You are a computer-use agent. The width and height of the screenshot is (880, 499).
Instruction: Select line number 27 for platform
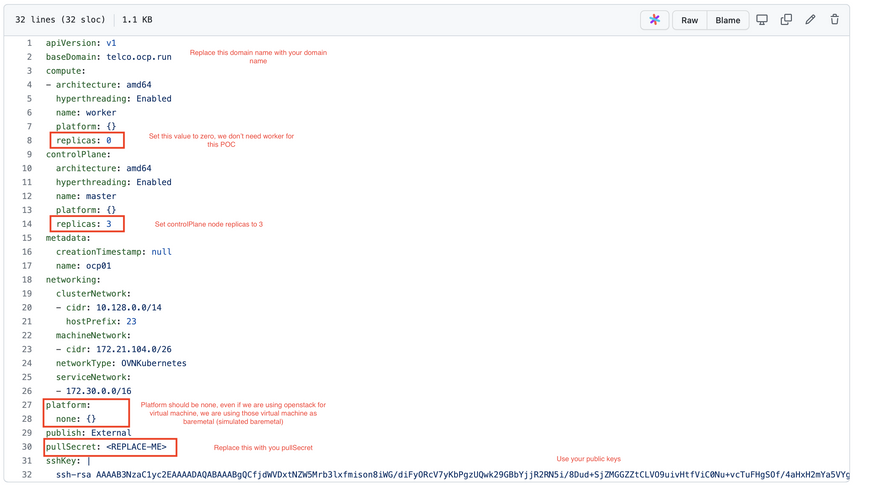(x=27, y=405)
